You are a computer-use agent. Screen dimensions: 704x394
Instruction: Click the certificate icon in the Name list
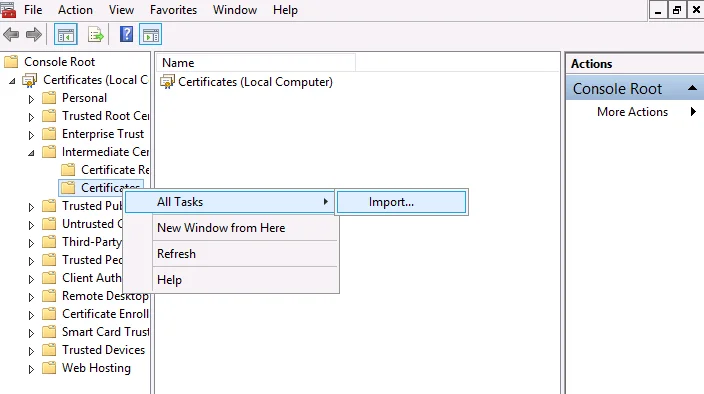(167, 82)
